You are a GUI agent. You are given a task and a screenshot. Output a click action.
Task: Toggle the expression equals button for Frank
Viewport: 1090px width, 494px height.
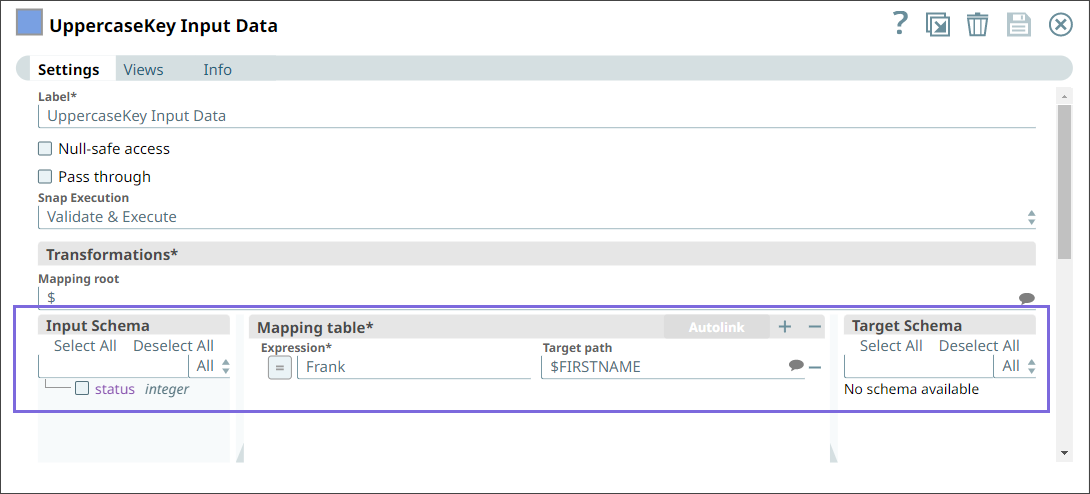(280, 367)
